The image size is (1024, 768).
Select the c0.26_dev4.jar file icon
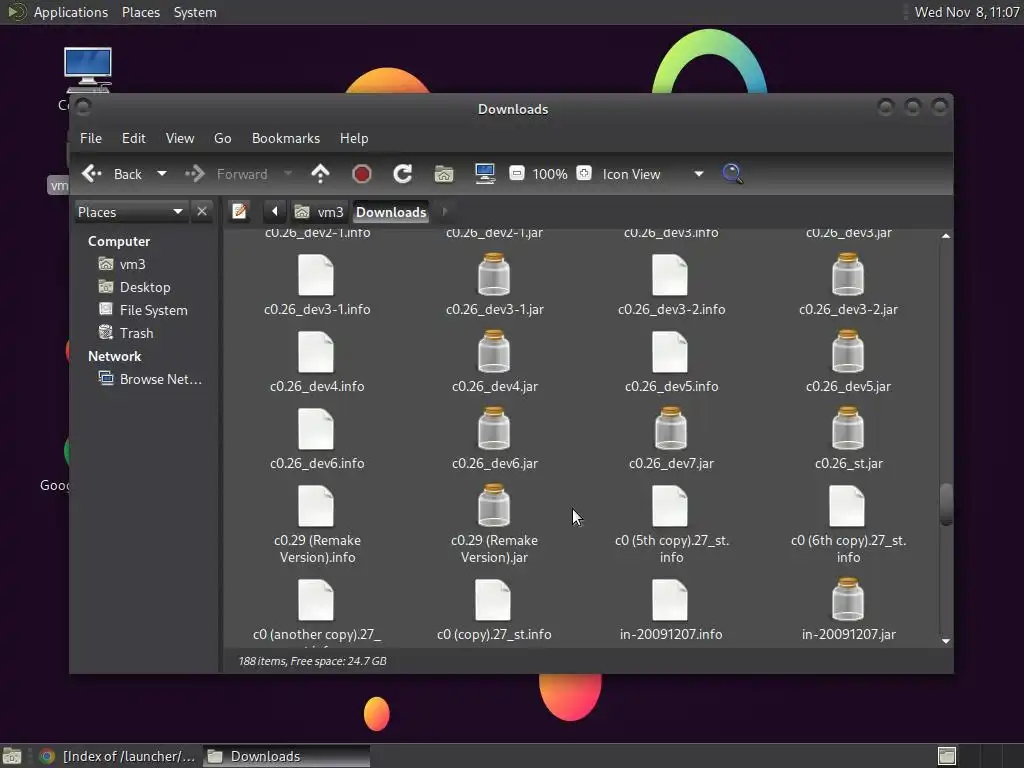(x=494, y=351)
